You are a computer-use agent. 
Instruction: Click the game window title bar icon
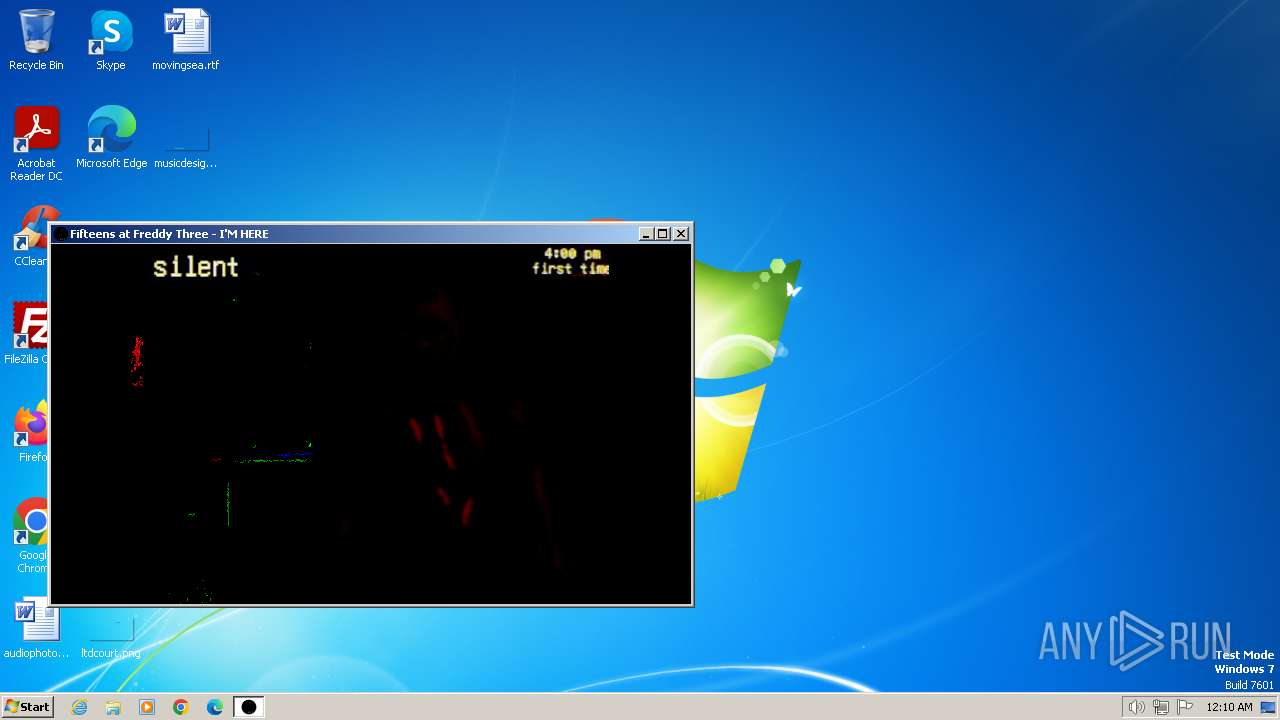61,234
